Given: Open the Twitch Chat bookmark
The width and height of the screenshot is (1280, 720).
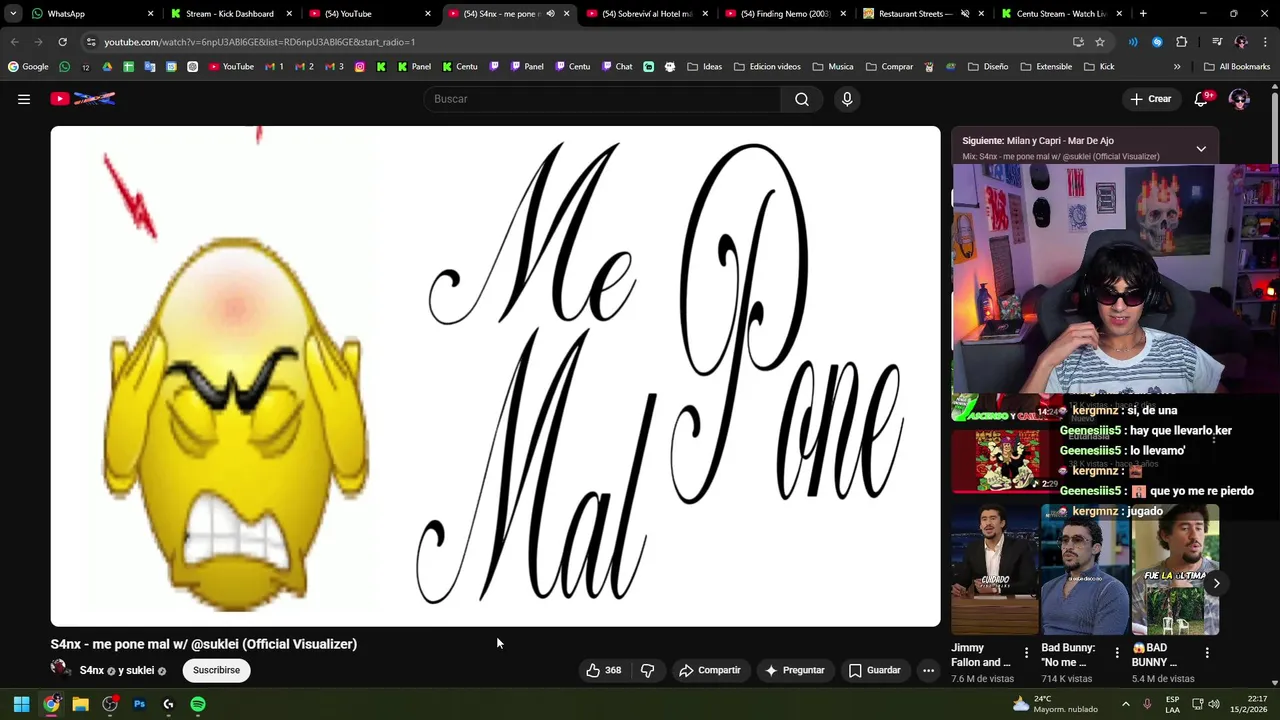Looking at the screenshot, I should pyautogui.click(x=616, y=67).
